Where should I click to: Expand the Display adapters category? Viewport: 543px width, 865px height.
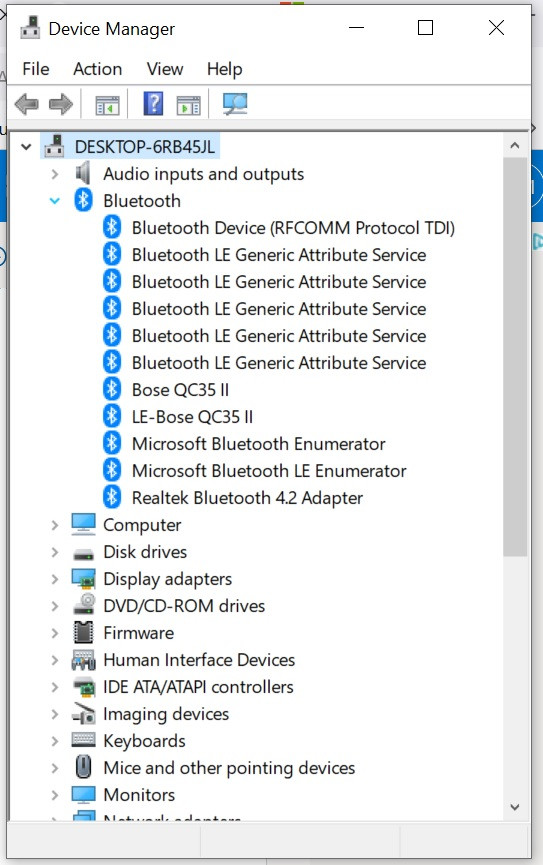(55, 579)
